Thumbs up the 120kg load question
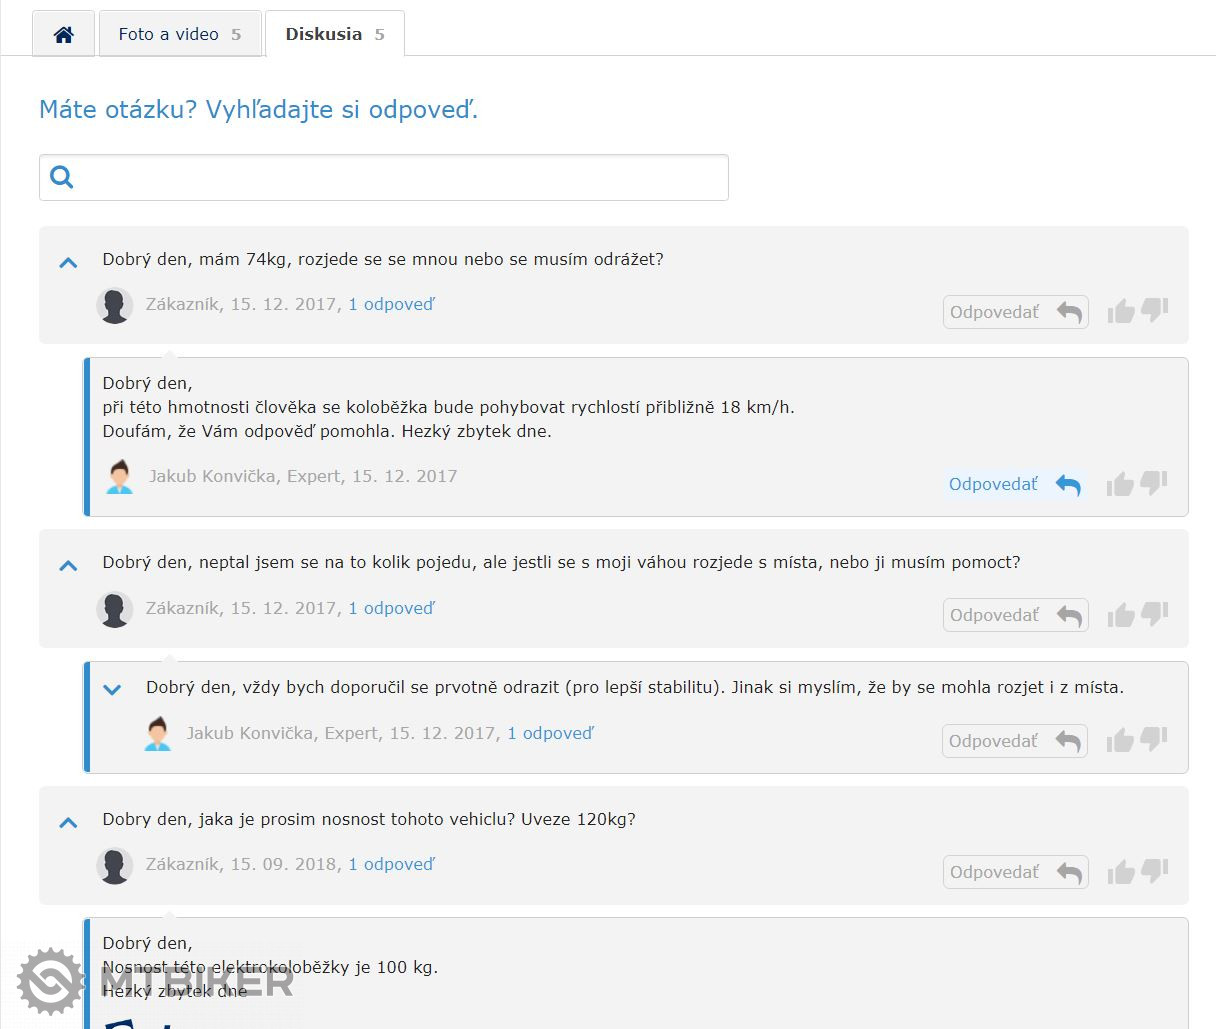This screenshot has width=1216, height=1029. [x=1120, y=873]
